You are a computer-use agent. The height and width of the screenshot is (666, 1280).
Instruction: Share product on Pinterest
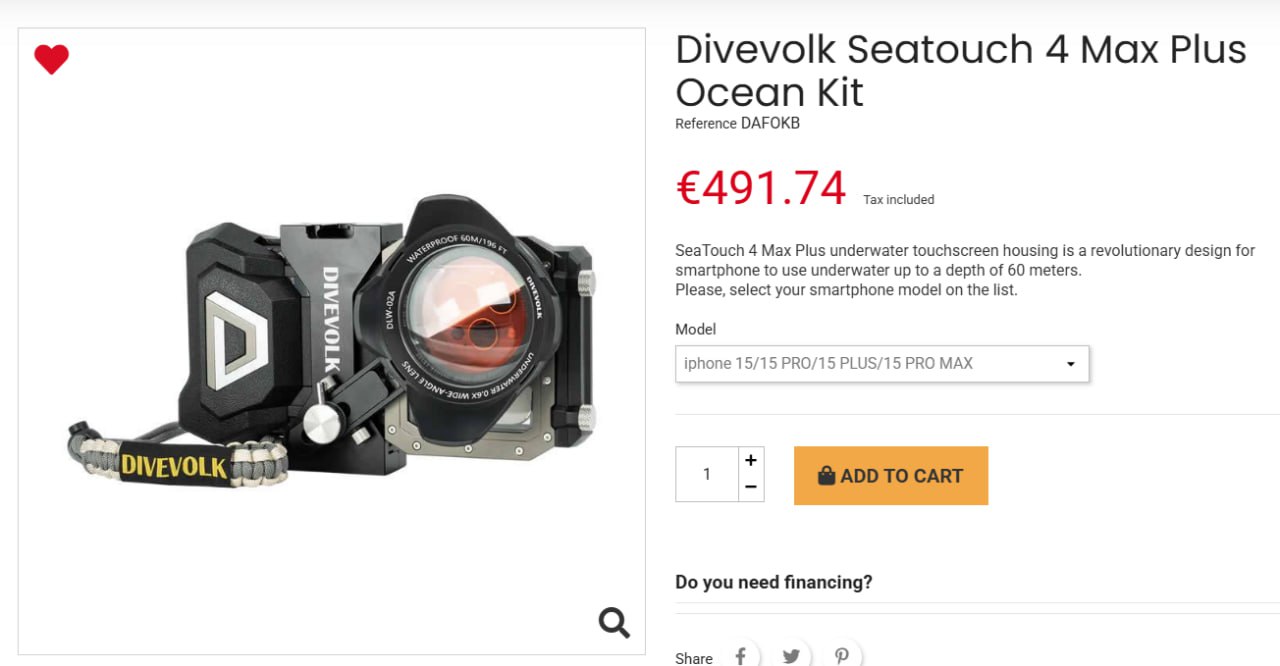pyautogui.click(x=842, y=656)
